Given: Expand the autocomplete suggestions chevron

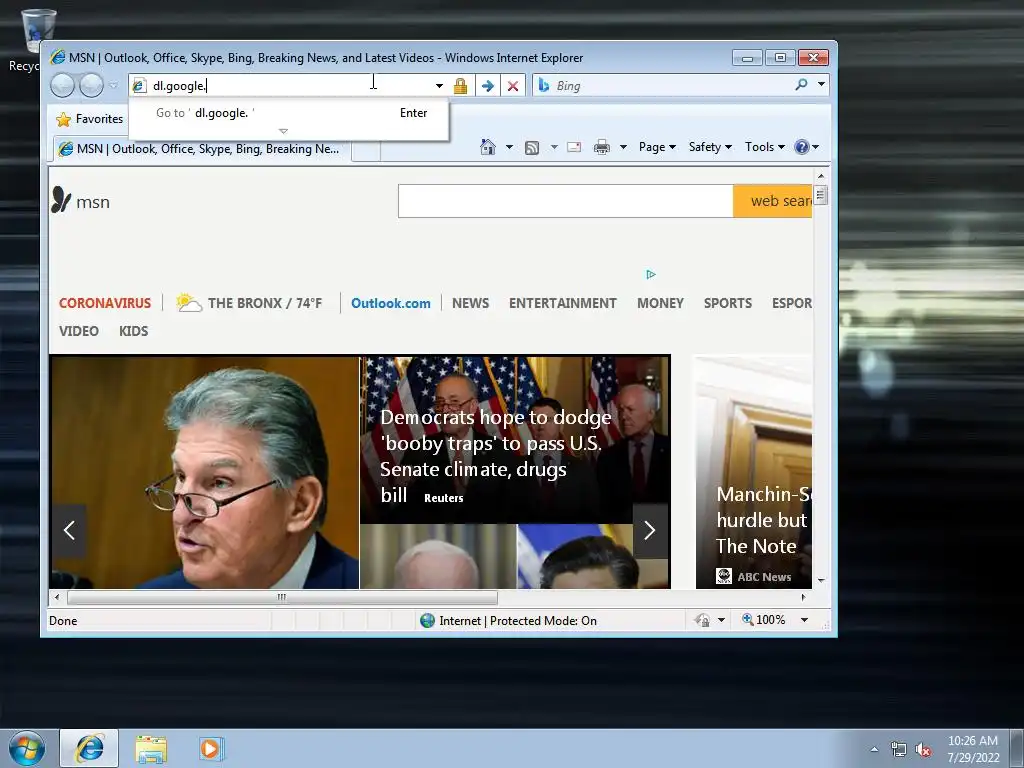Looking at the screenshot, I should (283, 131).
